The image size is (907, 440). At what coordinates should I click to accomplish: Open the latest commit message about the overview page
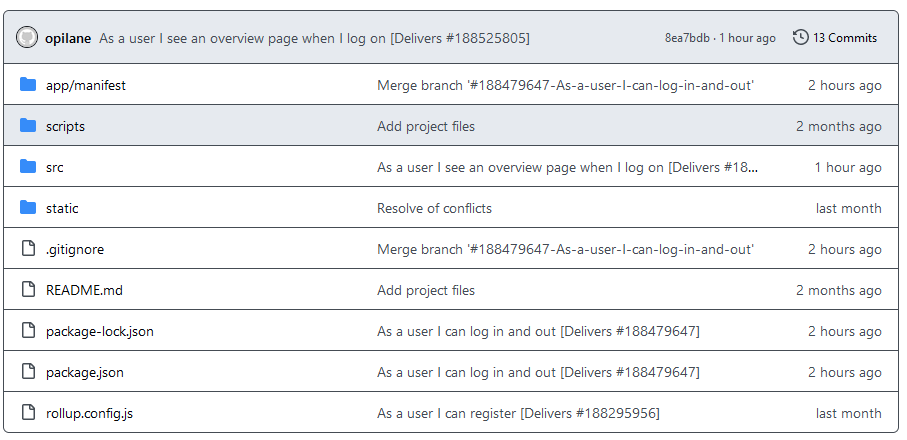pyautogui.click(x=314, y=39)
